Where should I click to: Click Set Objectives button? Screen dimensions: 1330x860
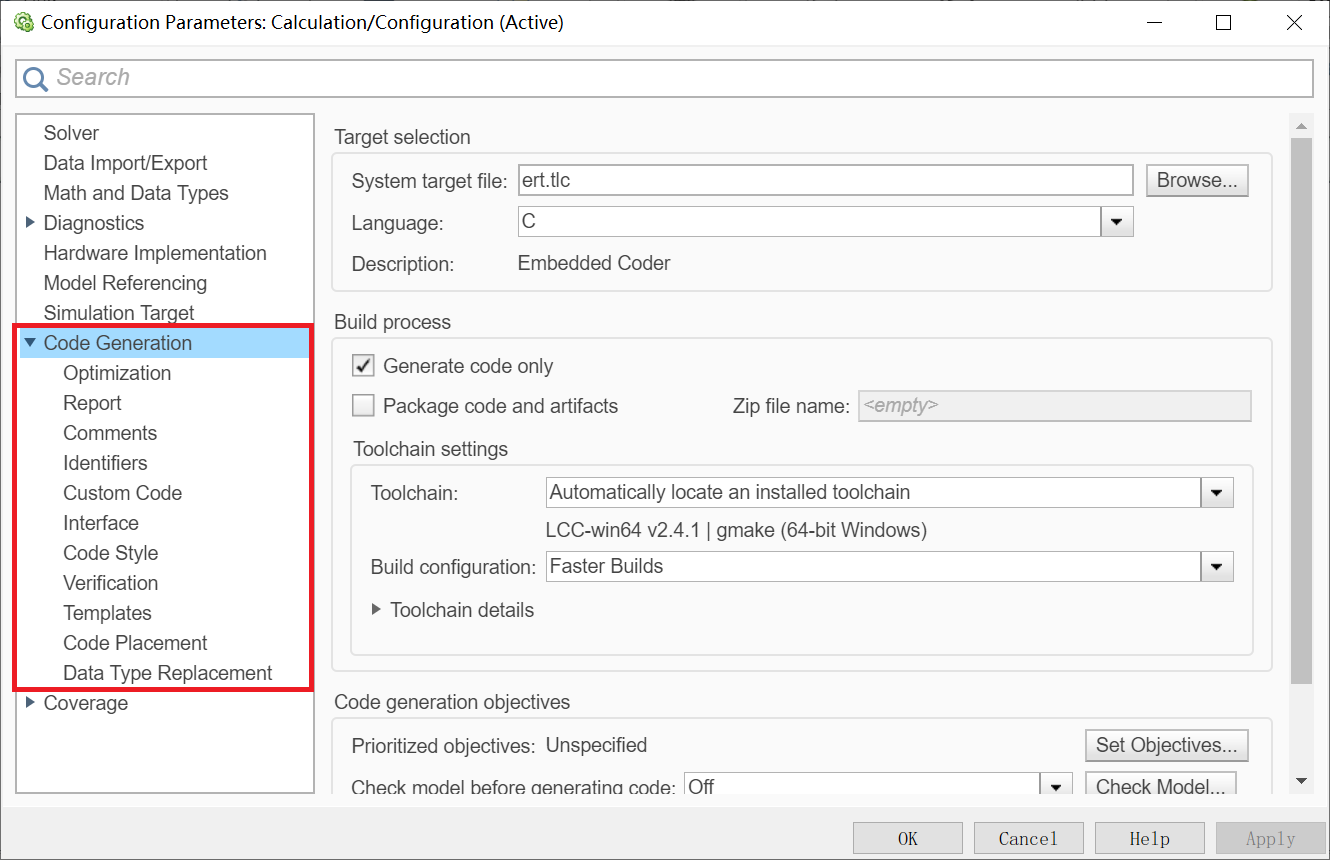[1166, 745]
